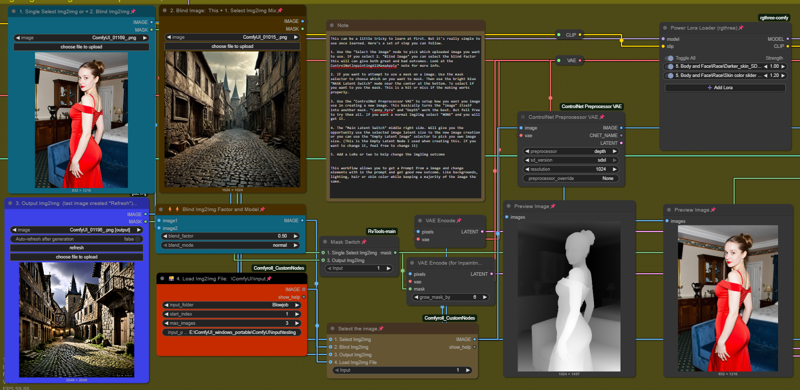Click the VAE reroute node
This screenshot has height=390, width=800.
coord(569,60)
